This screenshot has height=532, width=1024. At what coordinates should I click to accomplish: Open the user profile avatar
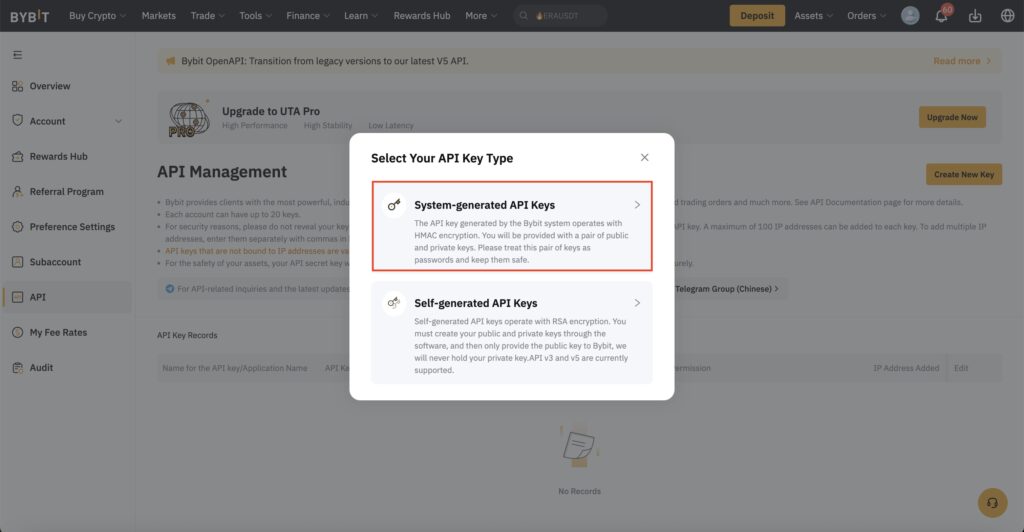[910, 16]
